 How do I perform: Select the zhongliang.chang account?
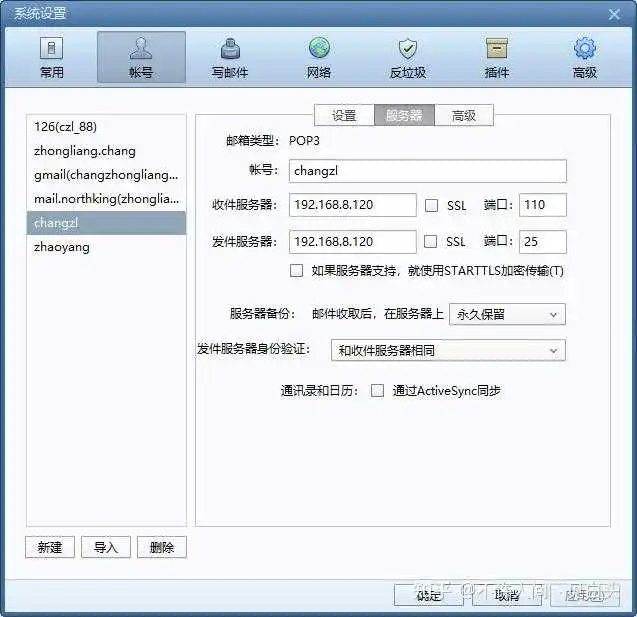point(106,151)
